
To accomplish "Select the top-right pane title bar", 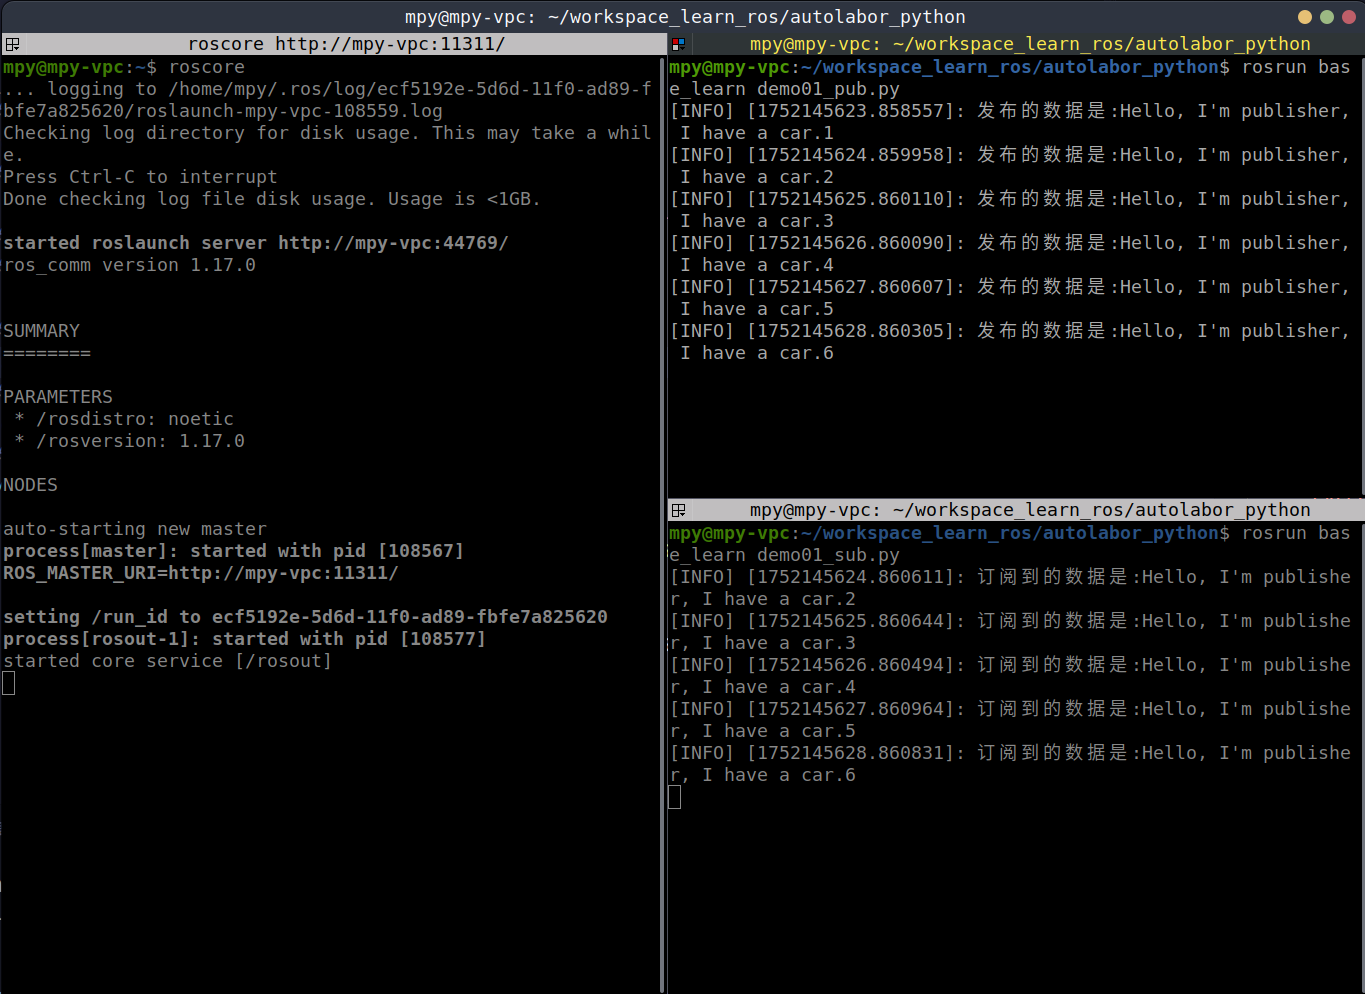I will pyautogui.click(x=1029, y=44).
